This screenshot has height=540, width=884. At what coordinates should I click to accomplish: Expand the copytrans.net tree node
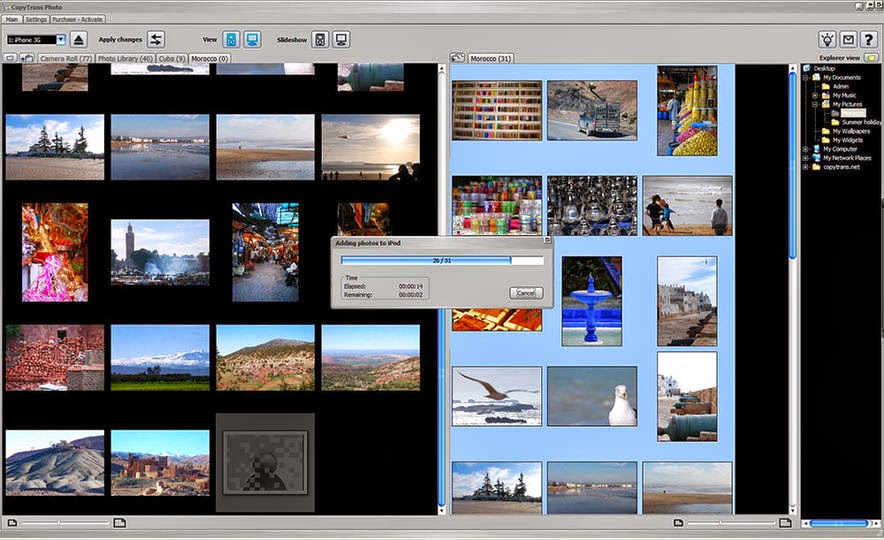[x=806, y=167]
